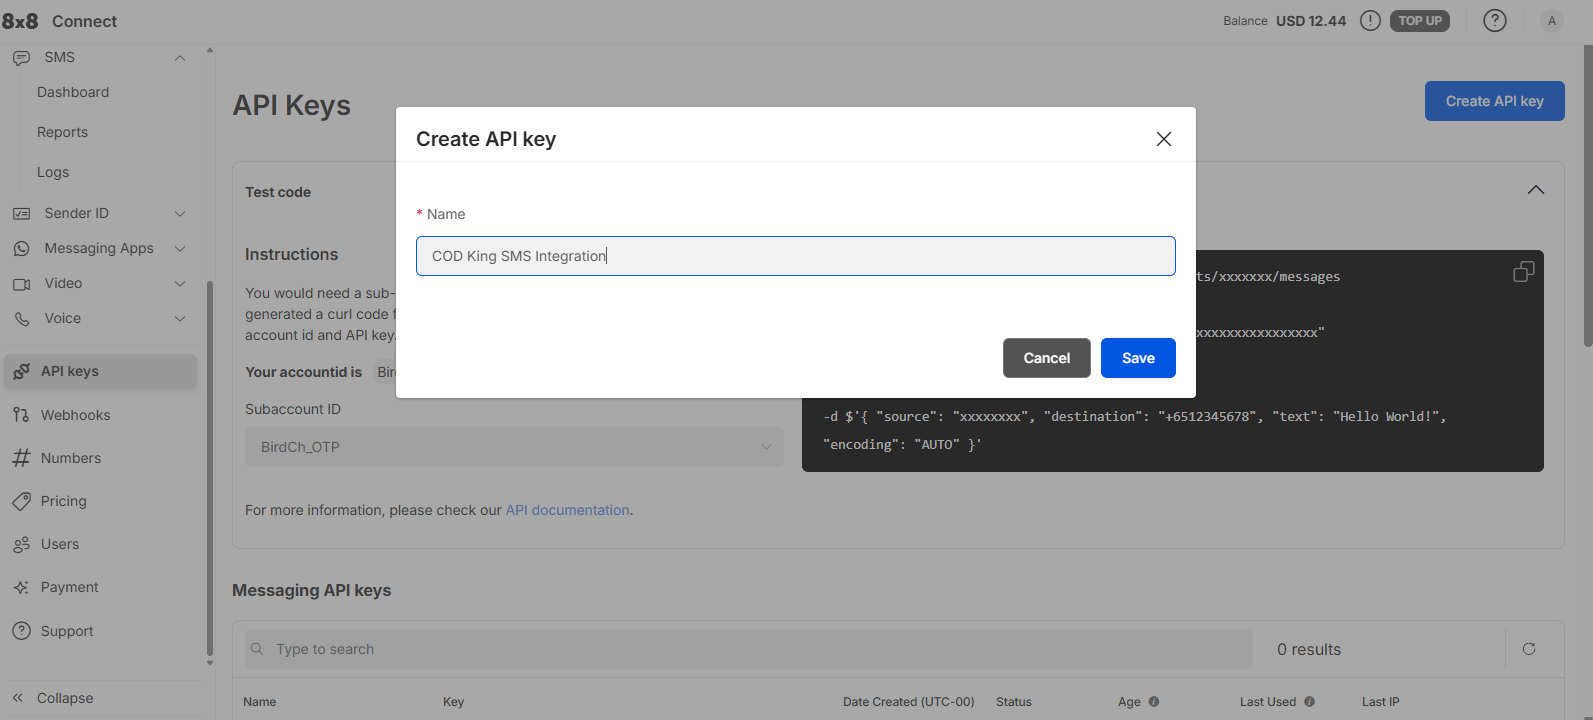
Task: Click the Last IP column header
Action: [x=1381, y=702]
